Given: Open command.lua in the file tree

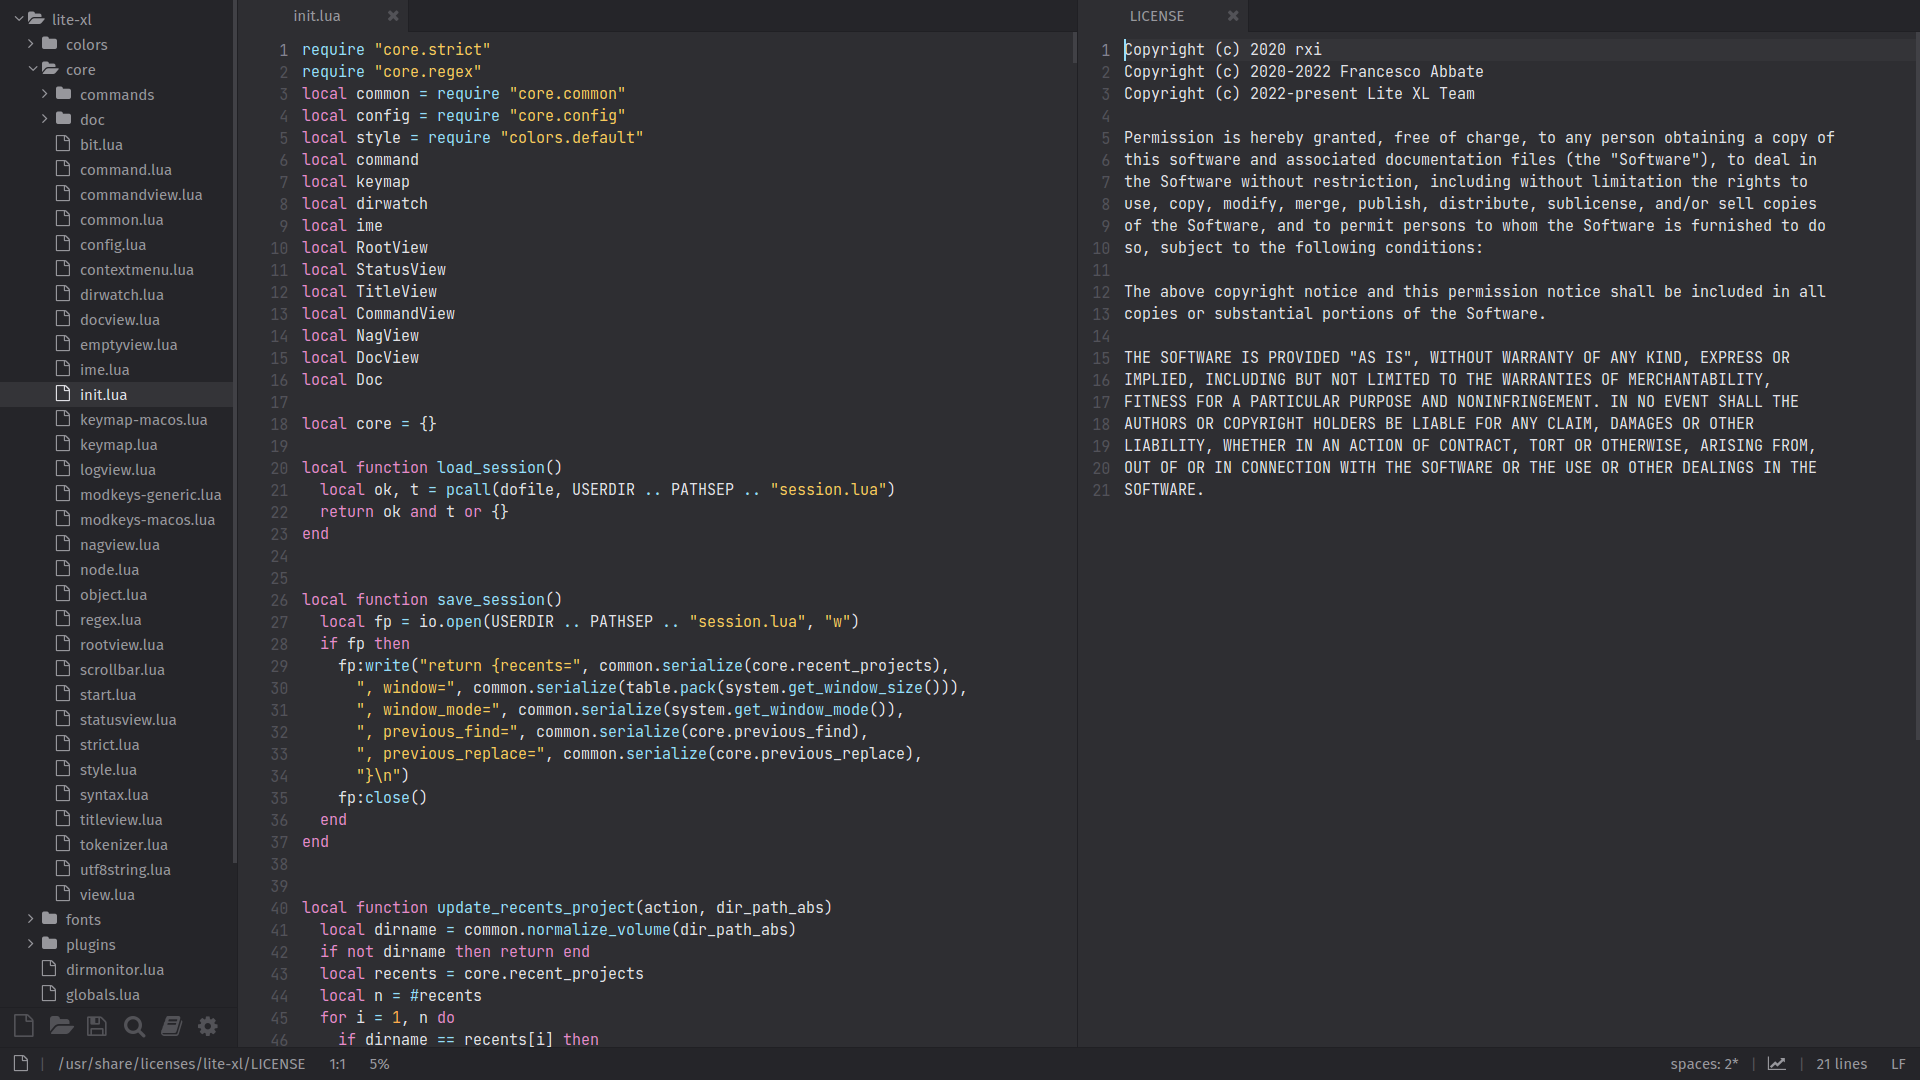Looking at the screenshot, I should point(117,169).
